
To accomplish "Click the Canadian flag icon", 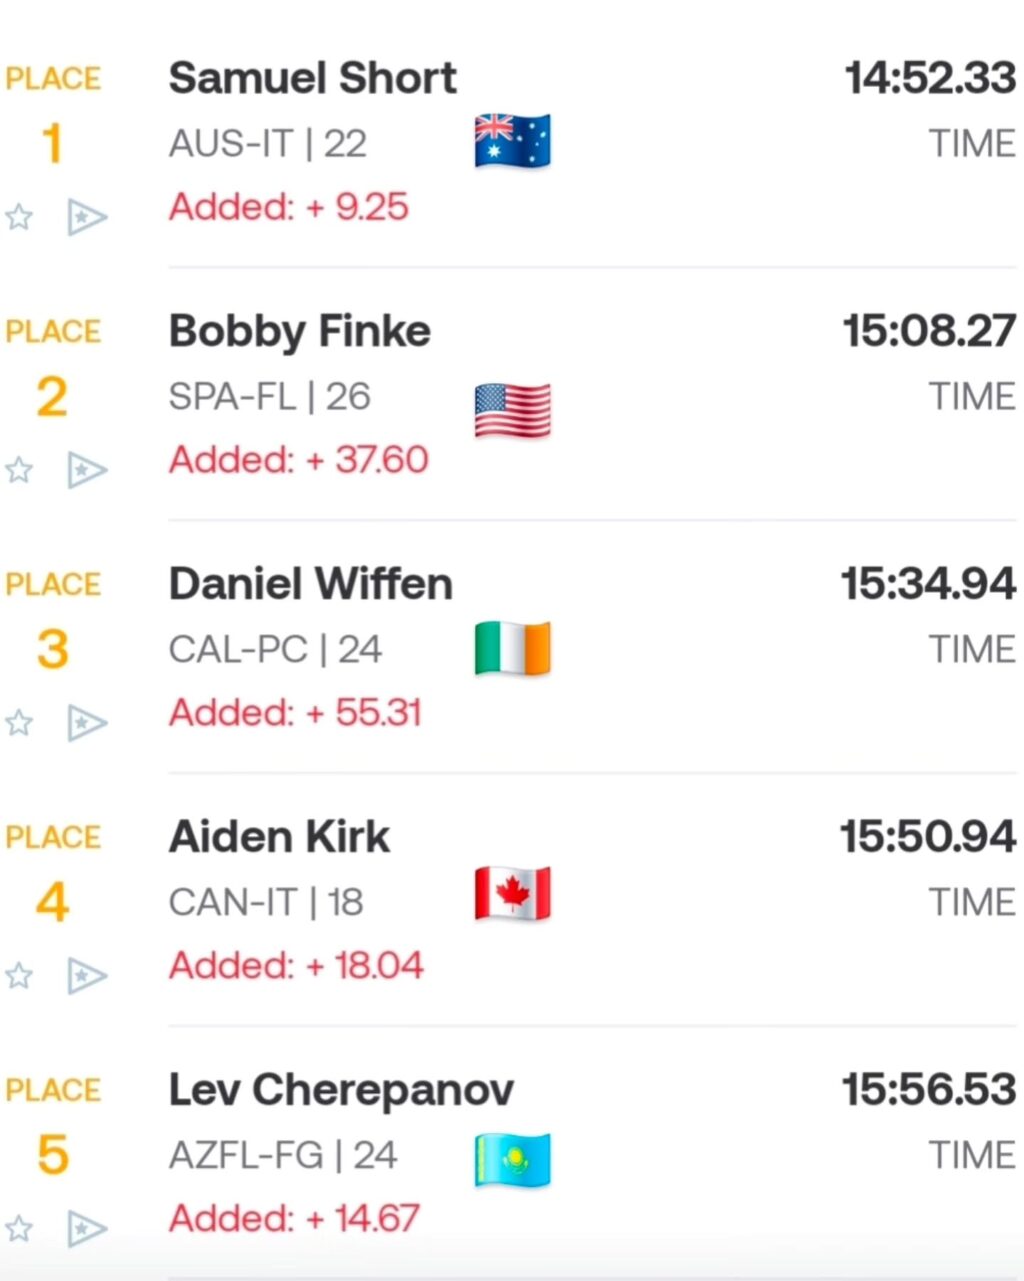I will (512, 893).
